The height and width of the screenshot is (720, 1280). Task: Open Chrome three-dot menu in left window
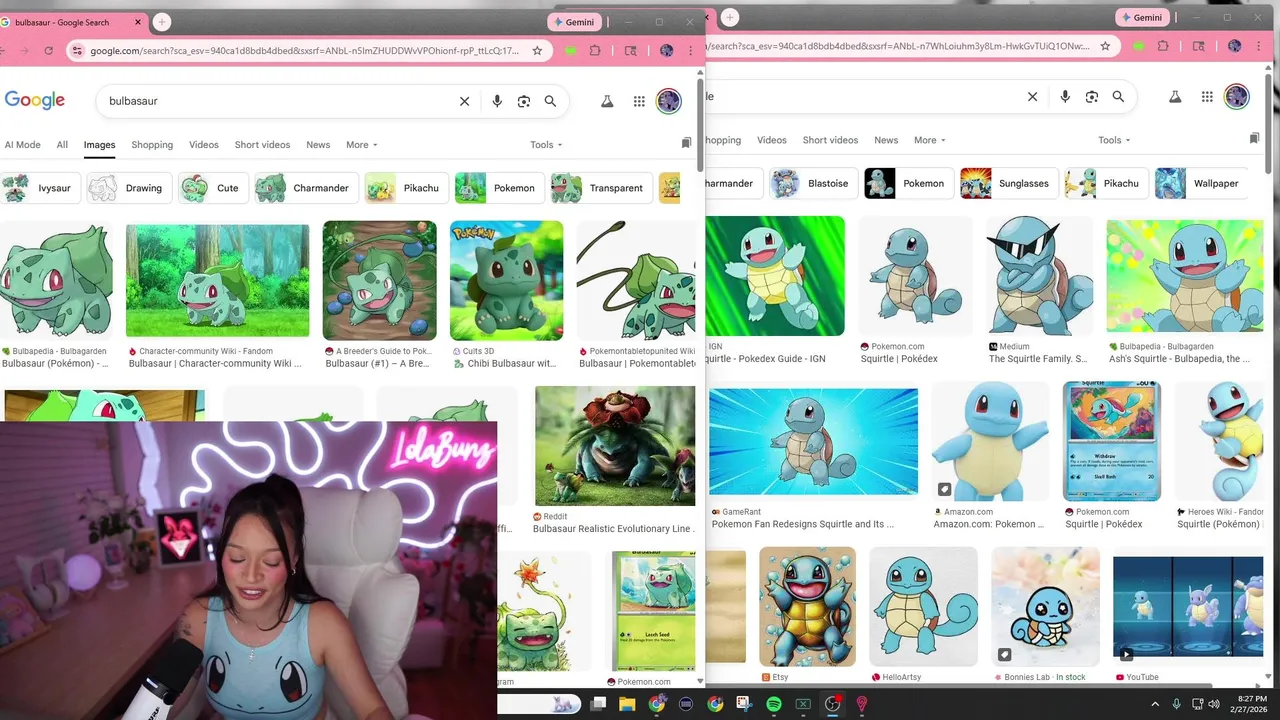(x=690, y=50)
